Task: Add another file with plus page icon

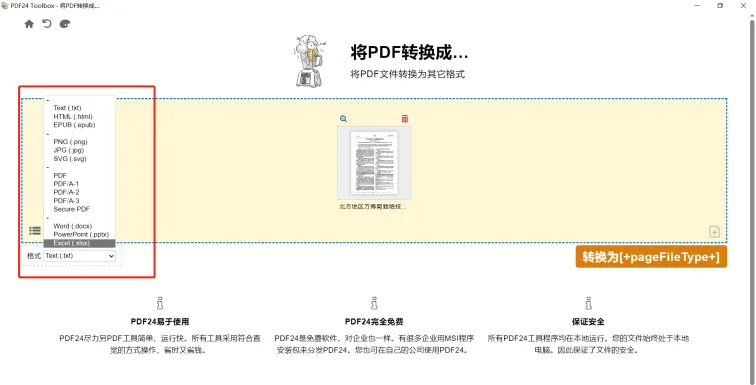Action: pos(715,232)
